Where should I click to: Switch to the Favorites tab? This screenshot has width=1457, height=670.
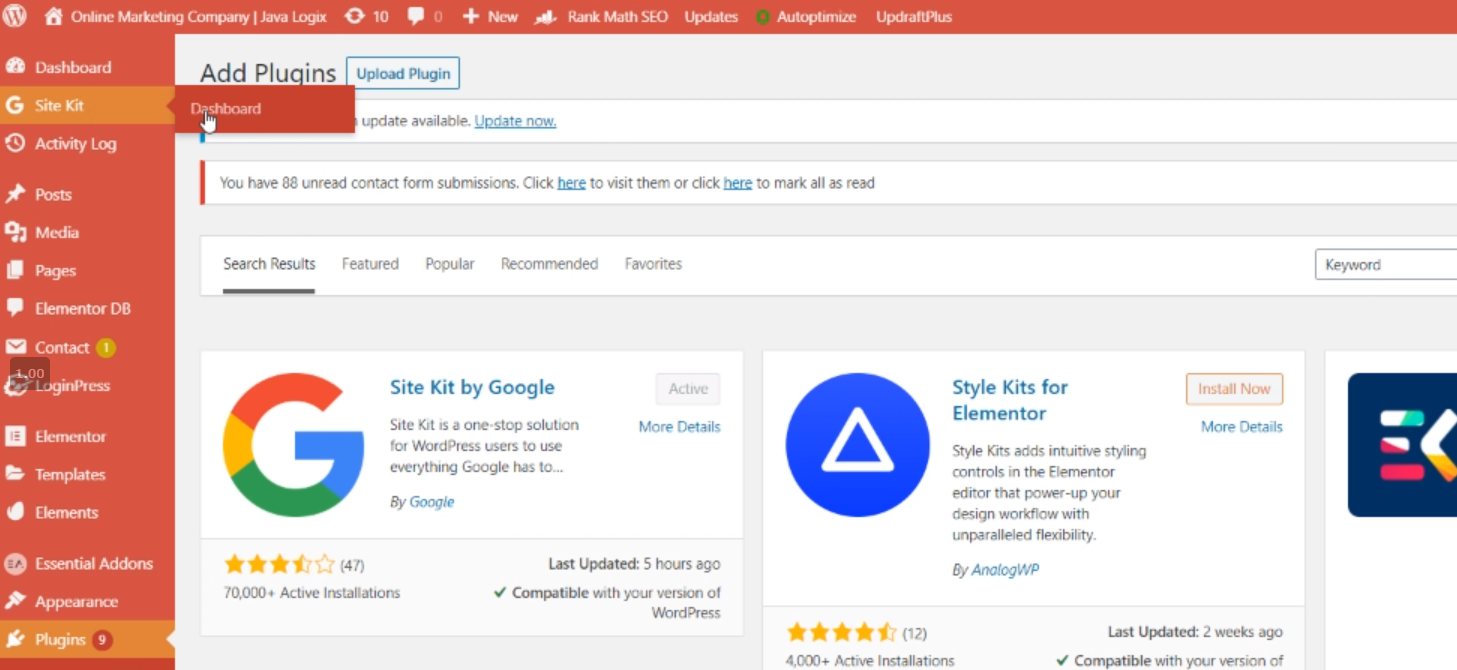tap(653, 264)
